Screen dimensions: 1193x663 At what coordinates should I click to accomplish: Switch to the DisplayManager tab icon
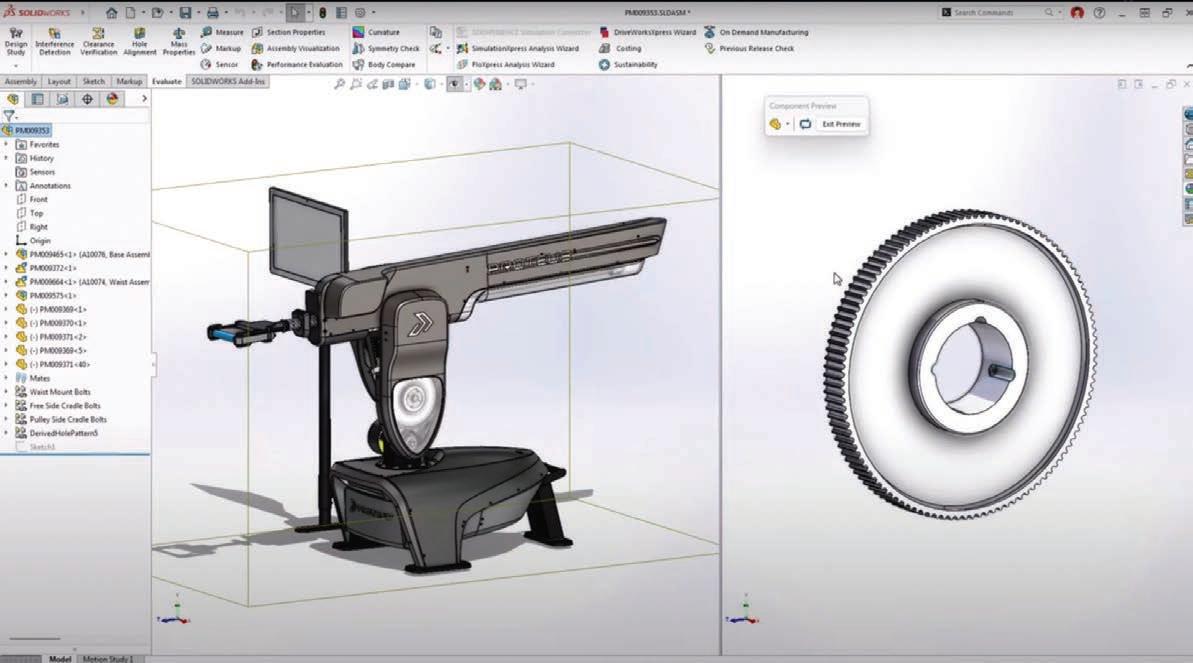pos(113,99)
